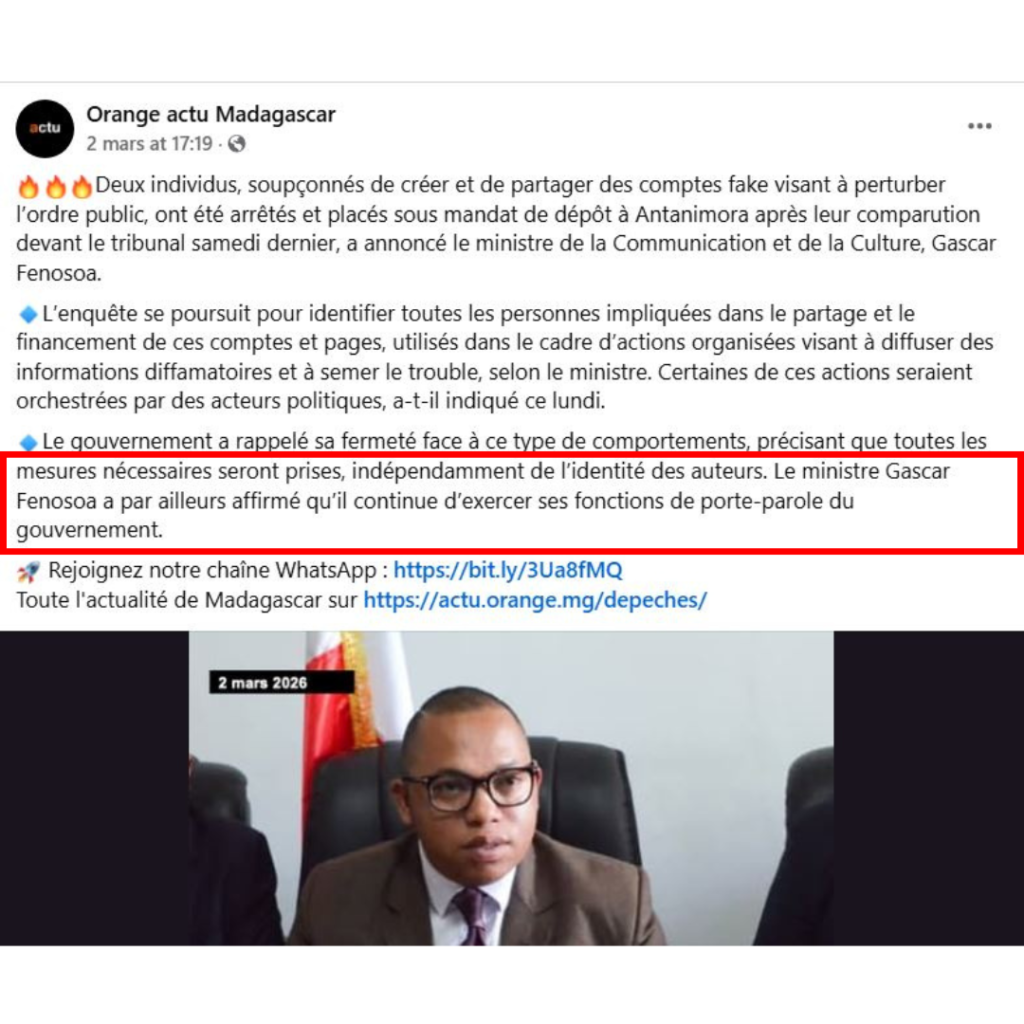Click the blue diamond before Le gouvernement
This screenshot has height=1024, width=1024.
pos(28,443)
